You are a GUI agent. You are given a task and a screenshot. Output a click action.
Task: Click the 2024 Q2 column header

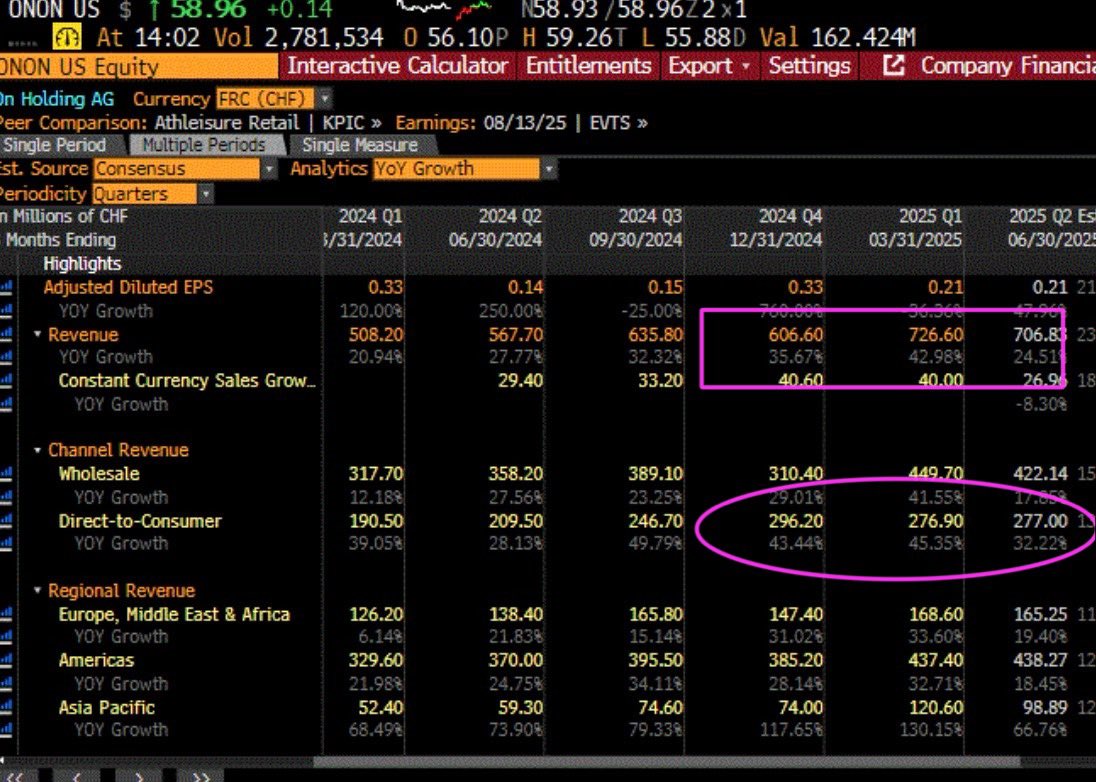(510, 216)
